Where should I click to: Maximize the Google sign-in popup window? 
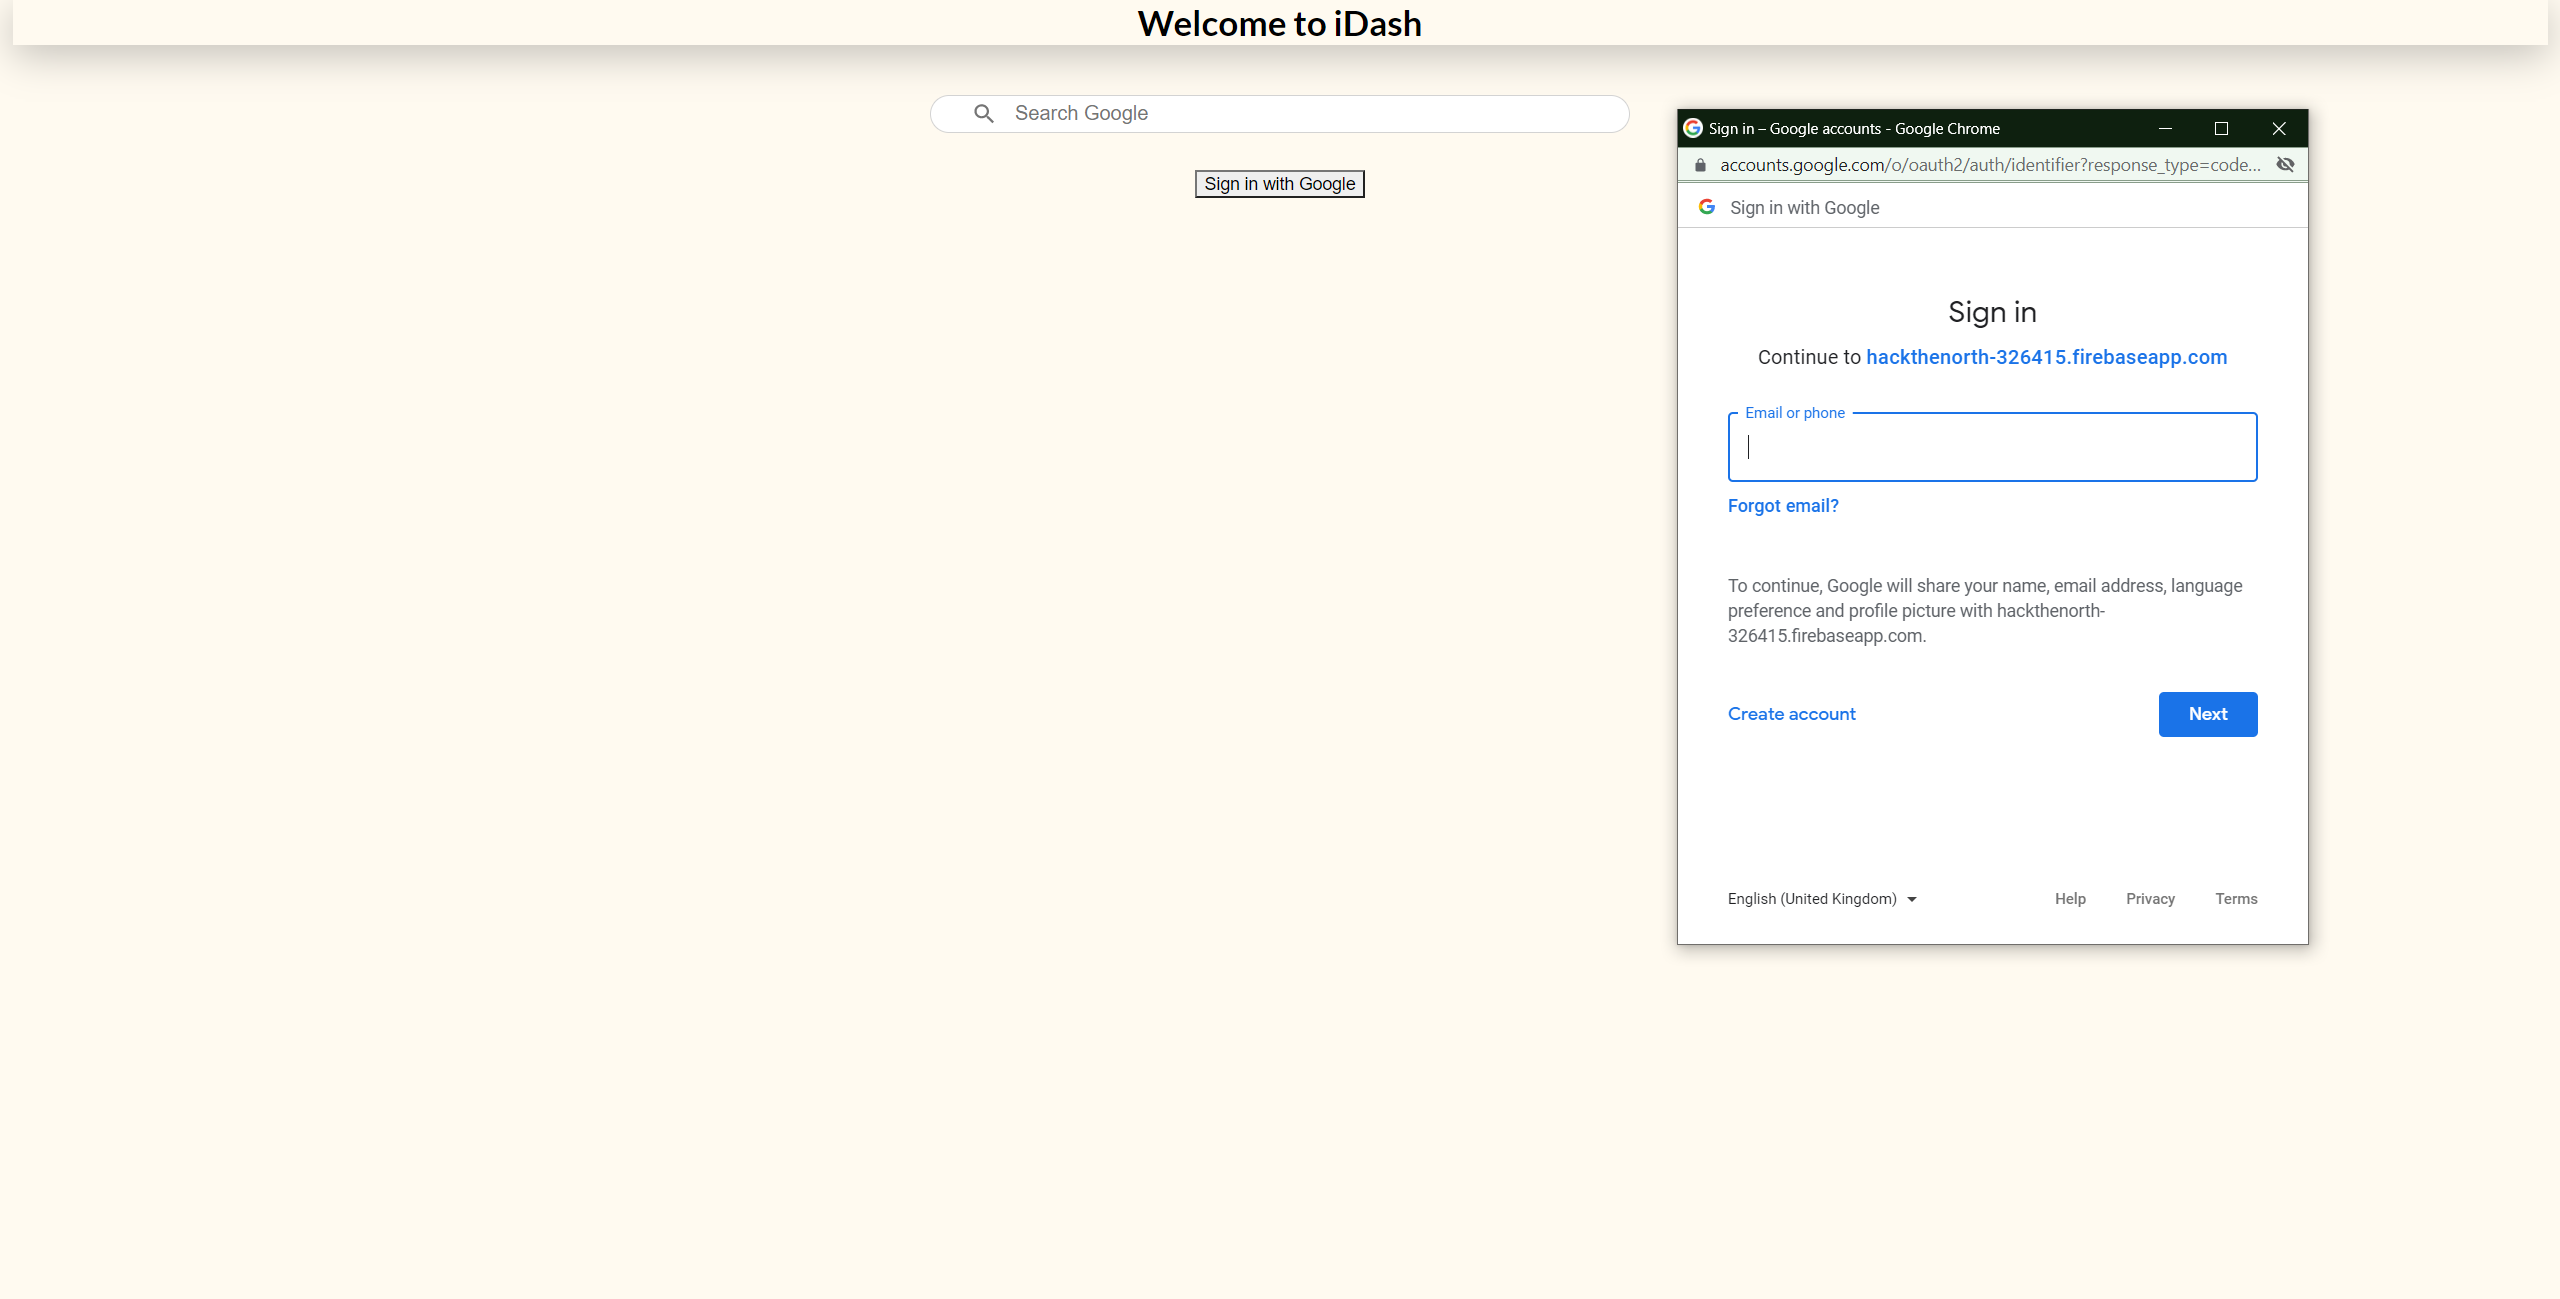[2221, 128]
